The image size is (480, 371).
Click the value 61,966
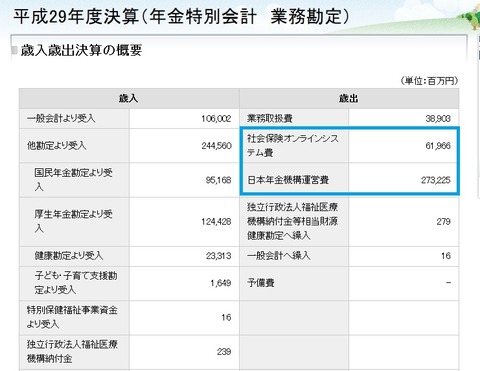438,146
